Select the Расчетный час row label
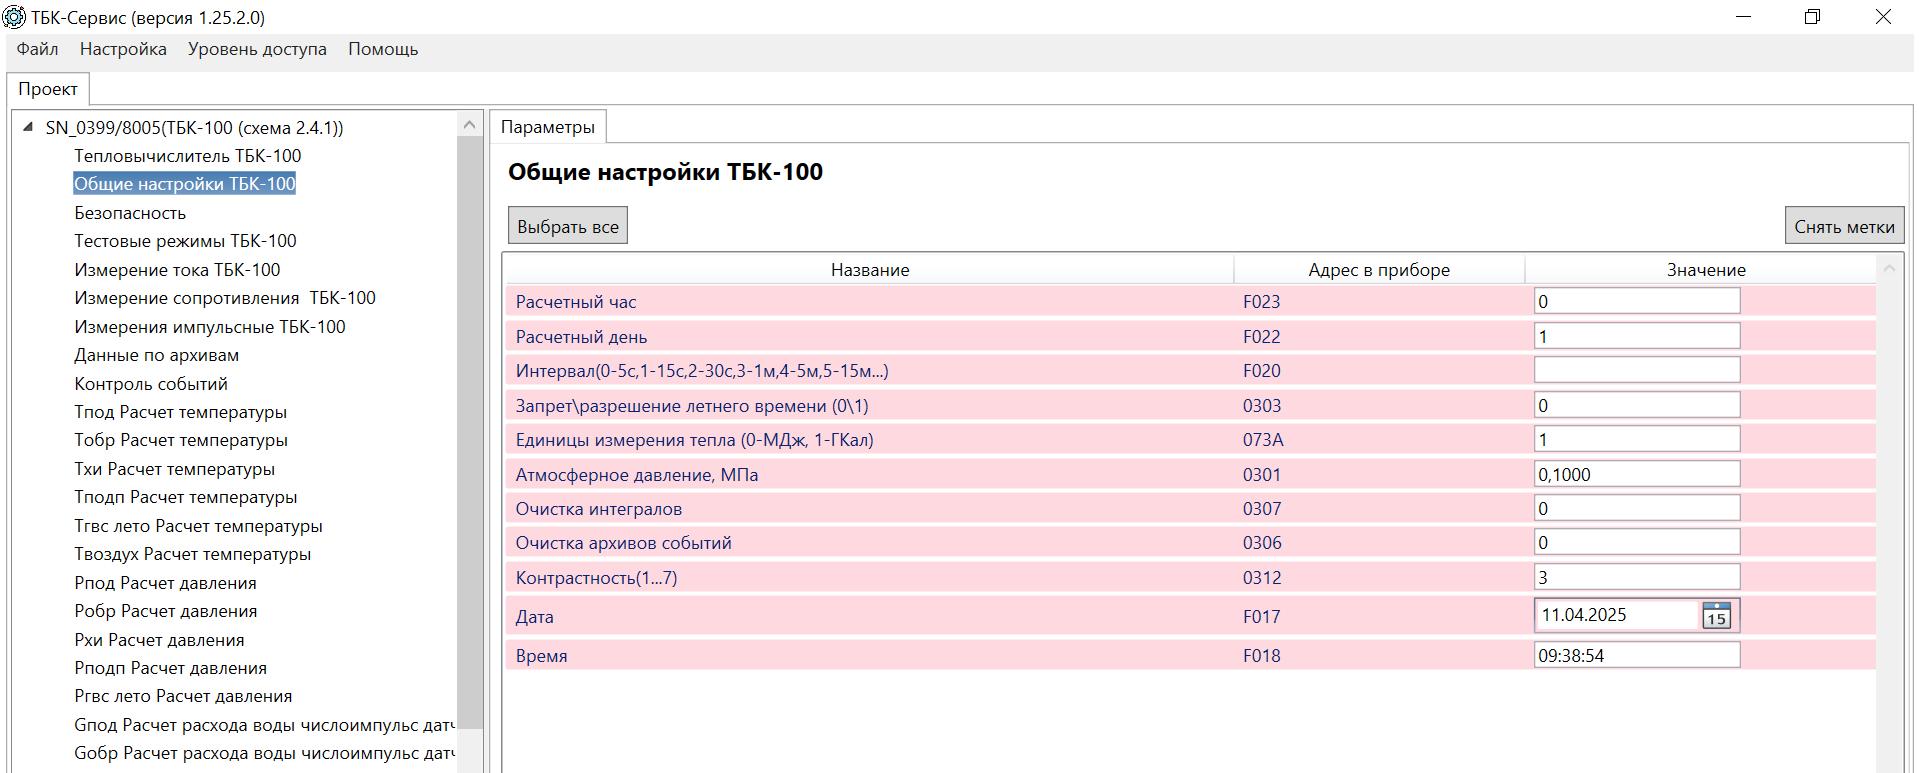 576,302
